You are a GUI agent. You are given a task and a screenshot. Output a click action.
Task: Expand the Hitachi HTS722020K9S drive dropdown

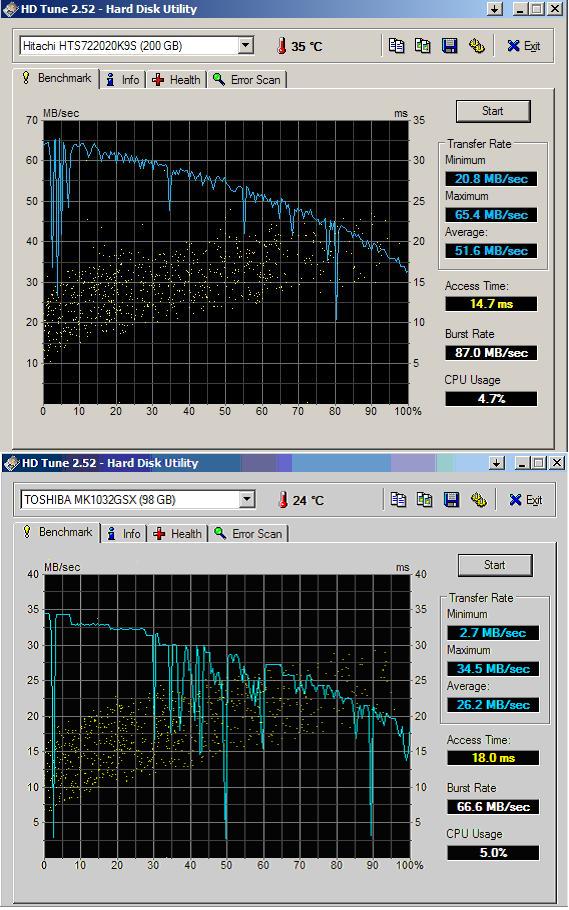[x=246, y=45]
